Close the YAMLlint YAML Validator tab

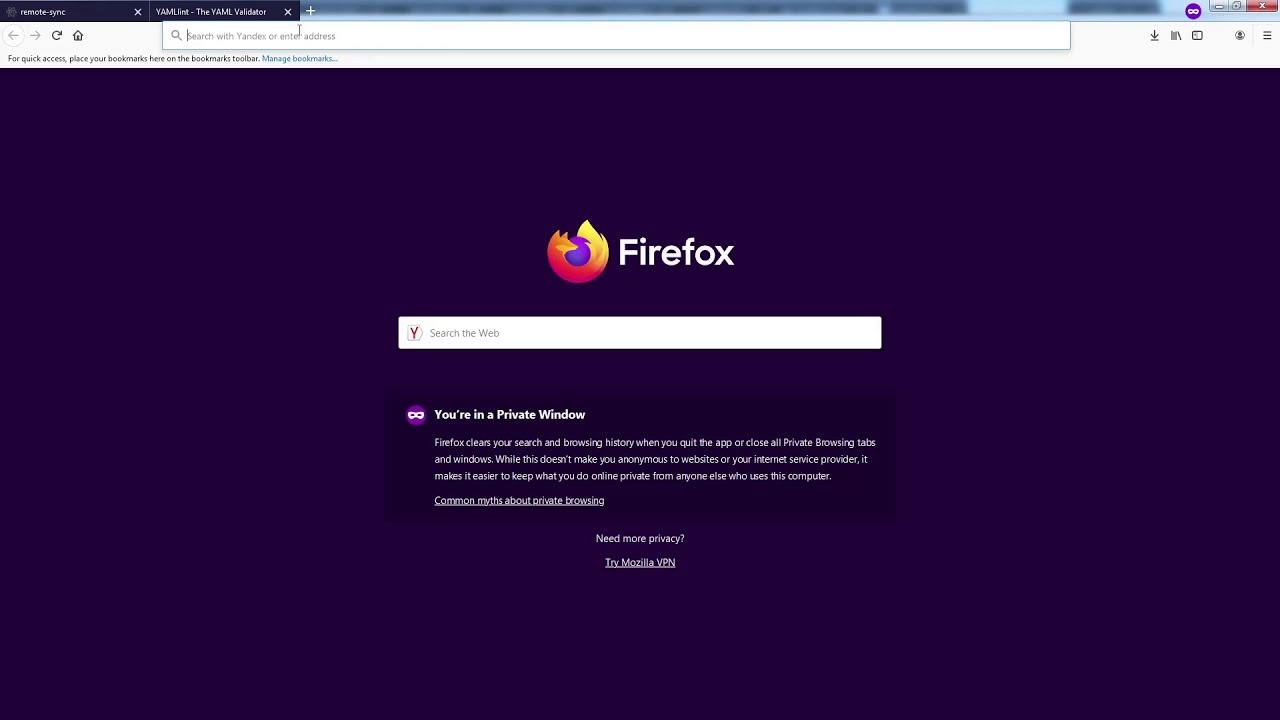click(288, 12)
